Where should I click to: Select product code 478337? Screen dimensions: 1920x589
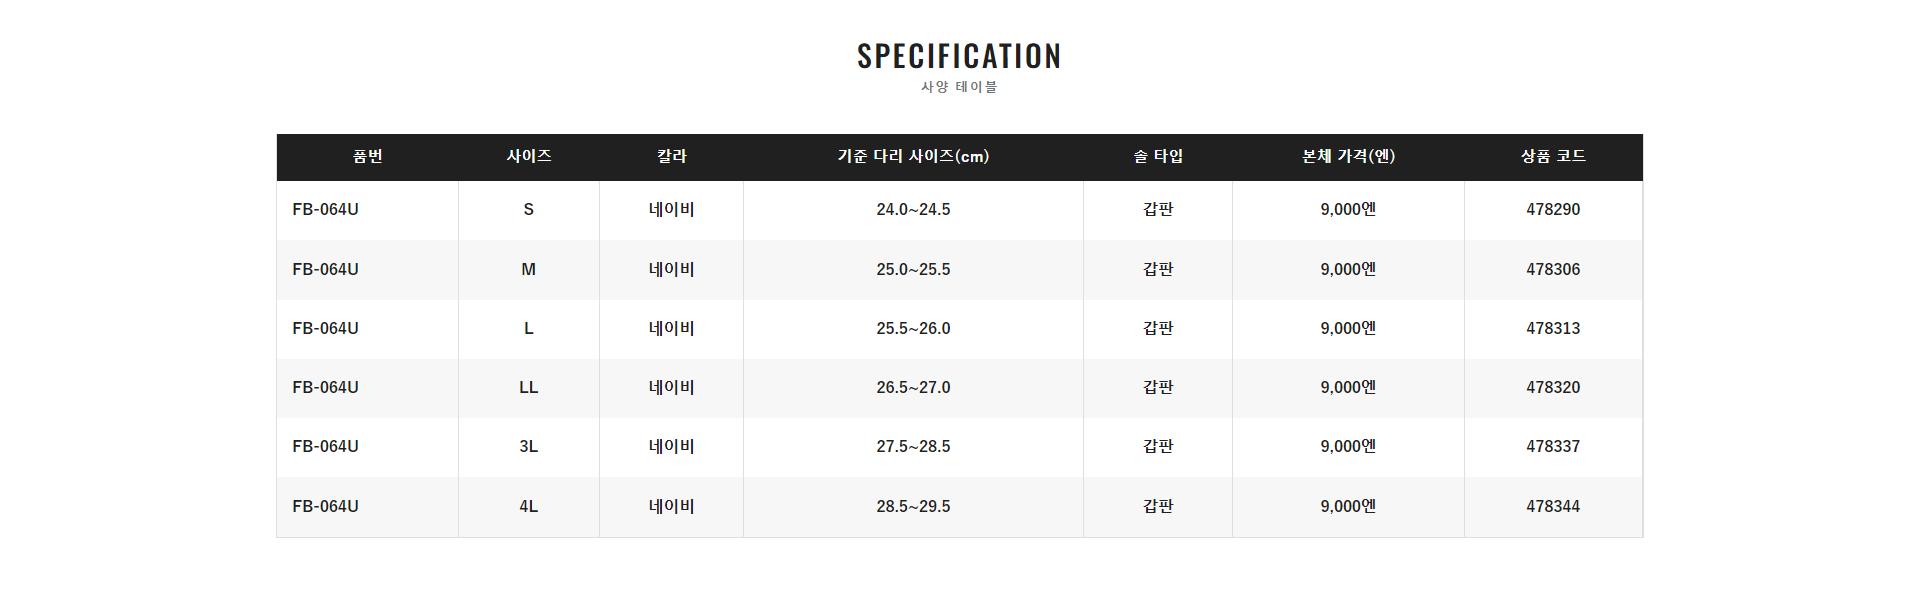pos(1553,447)
